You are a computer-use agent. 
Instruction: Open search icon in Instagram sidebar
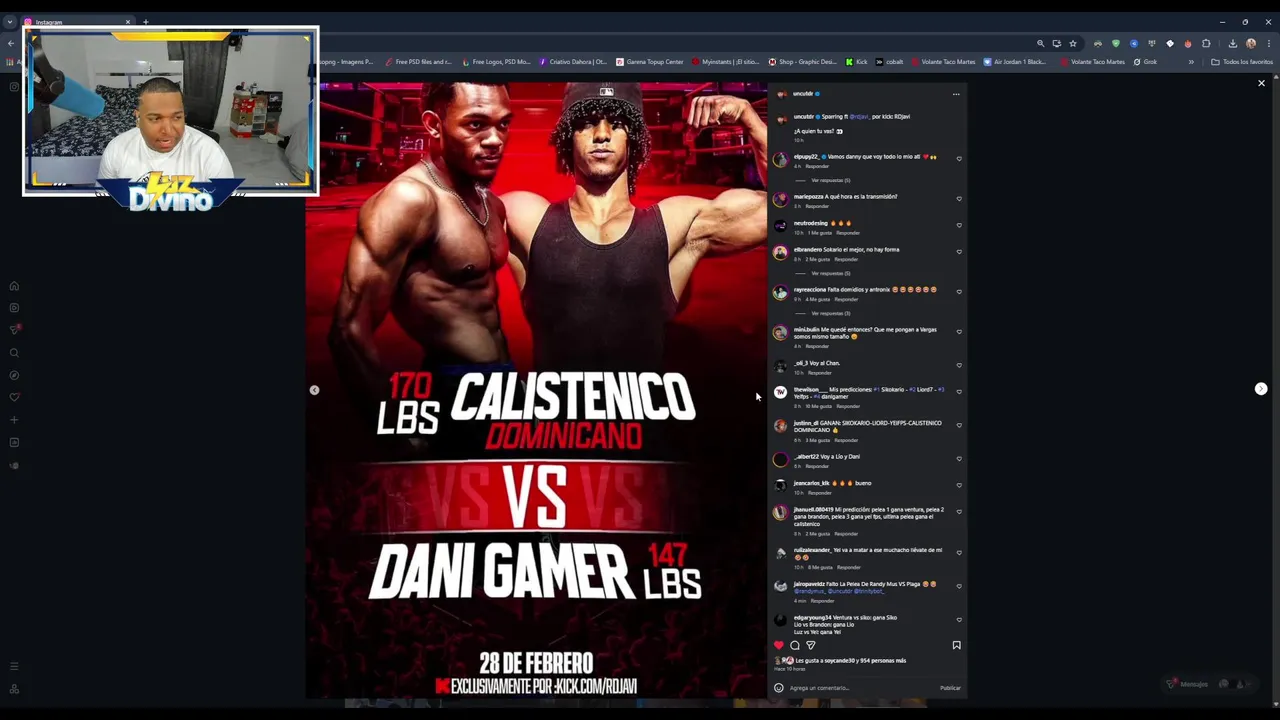(x=14, y=353)
